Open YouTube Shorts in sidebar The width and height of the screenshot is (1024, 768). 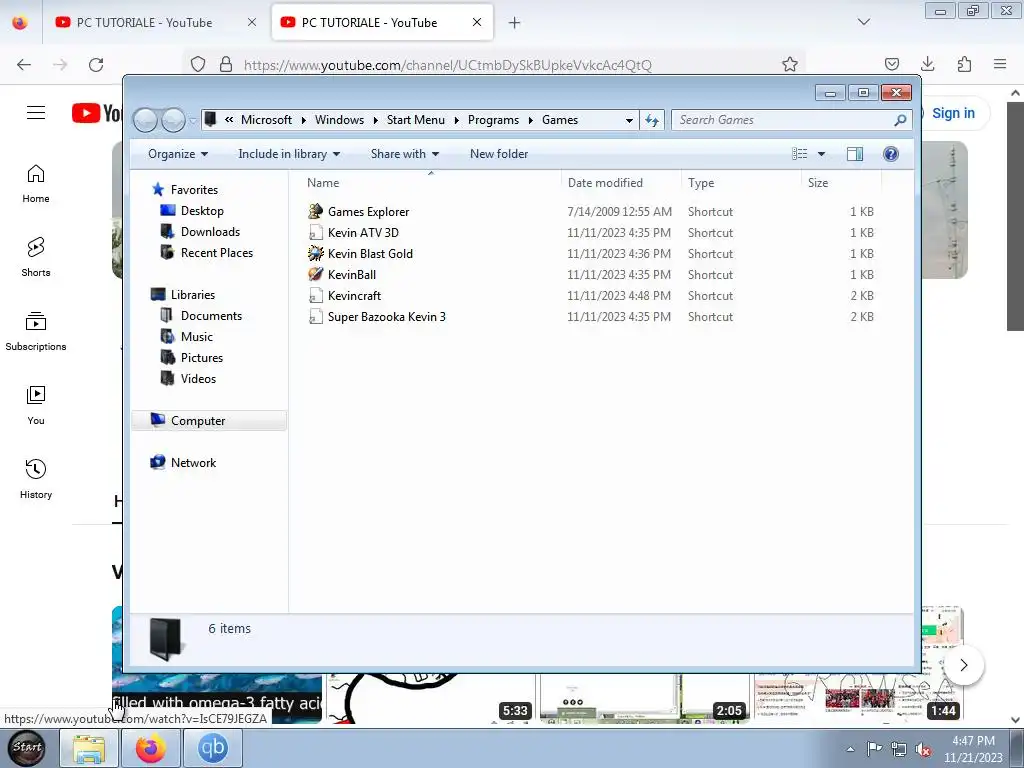tap(36, 257)
